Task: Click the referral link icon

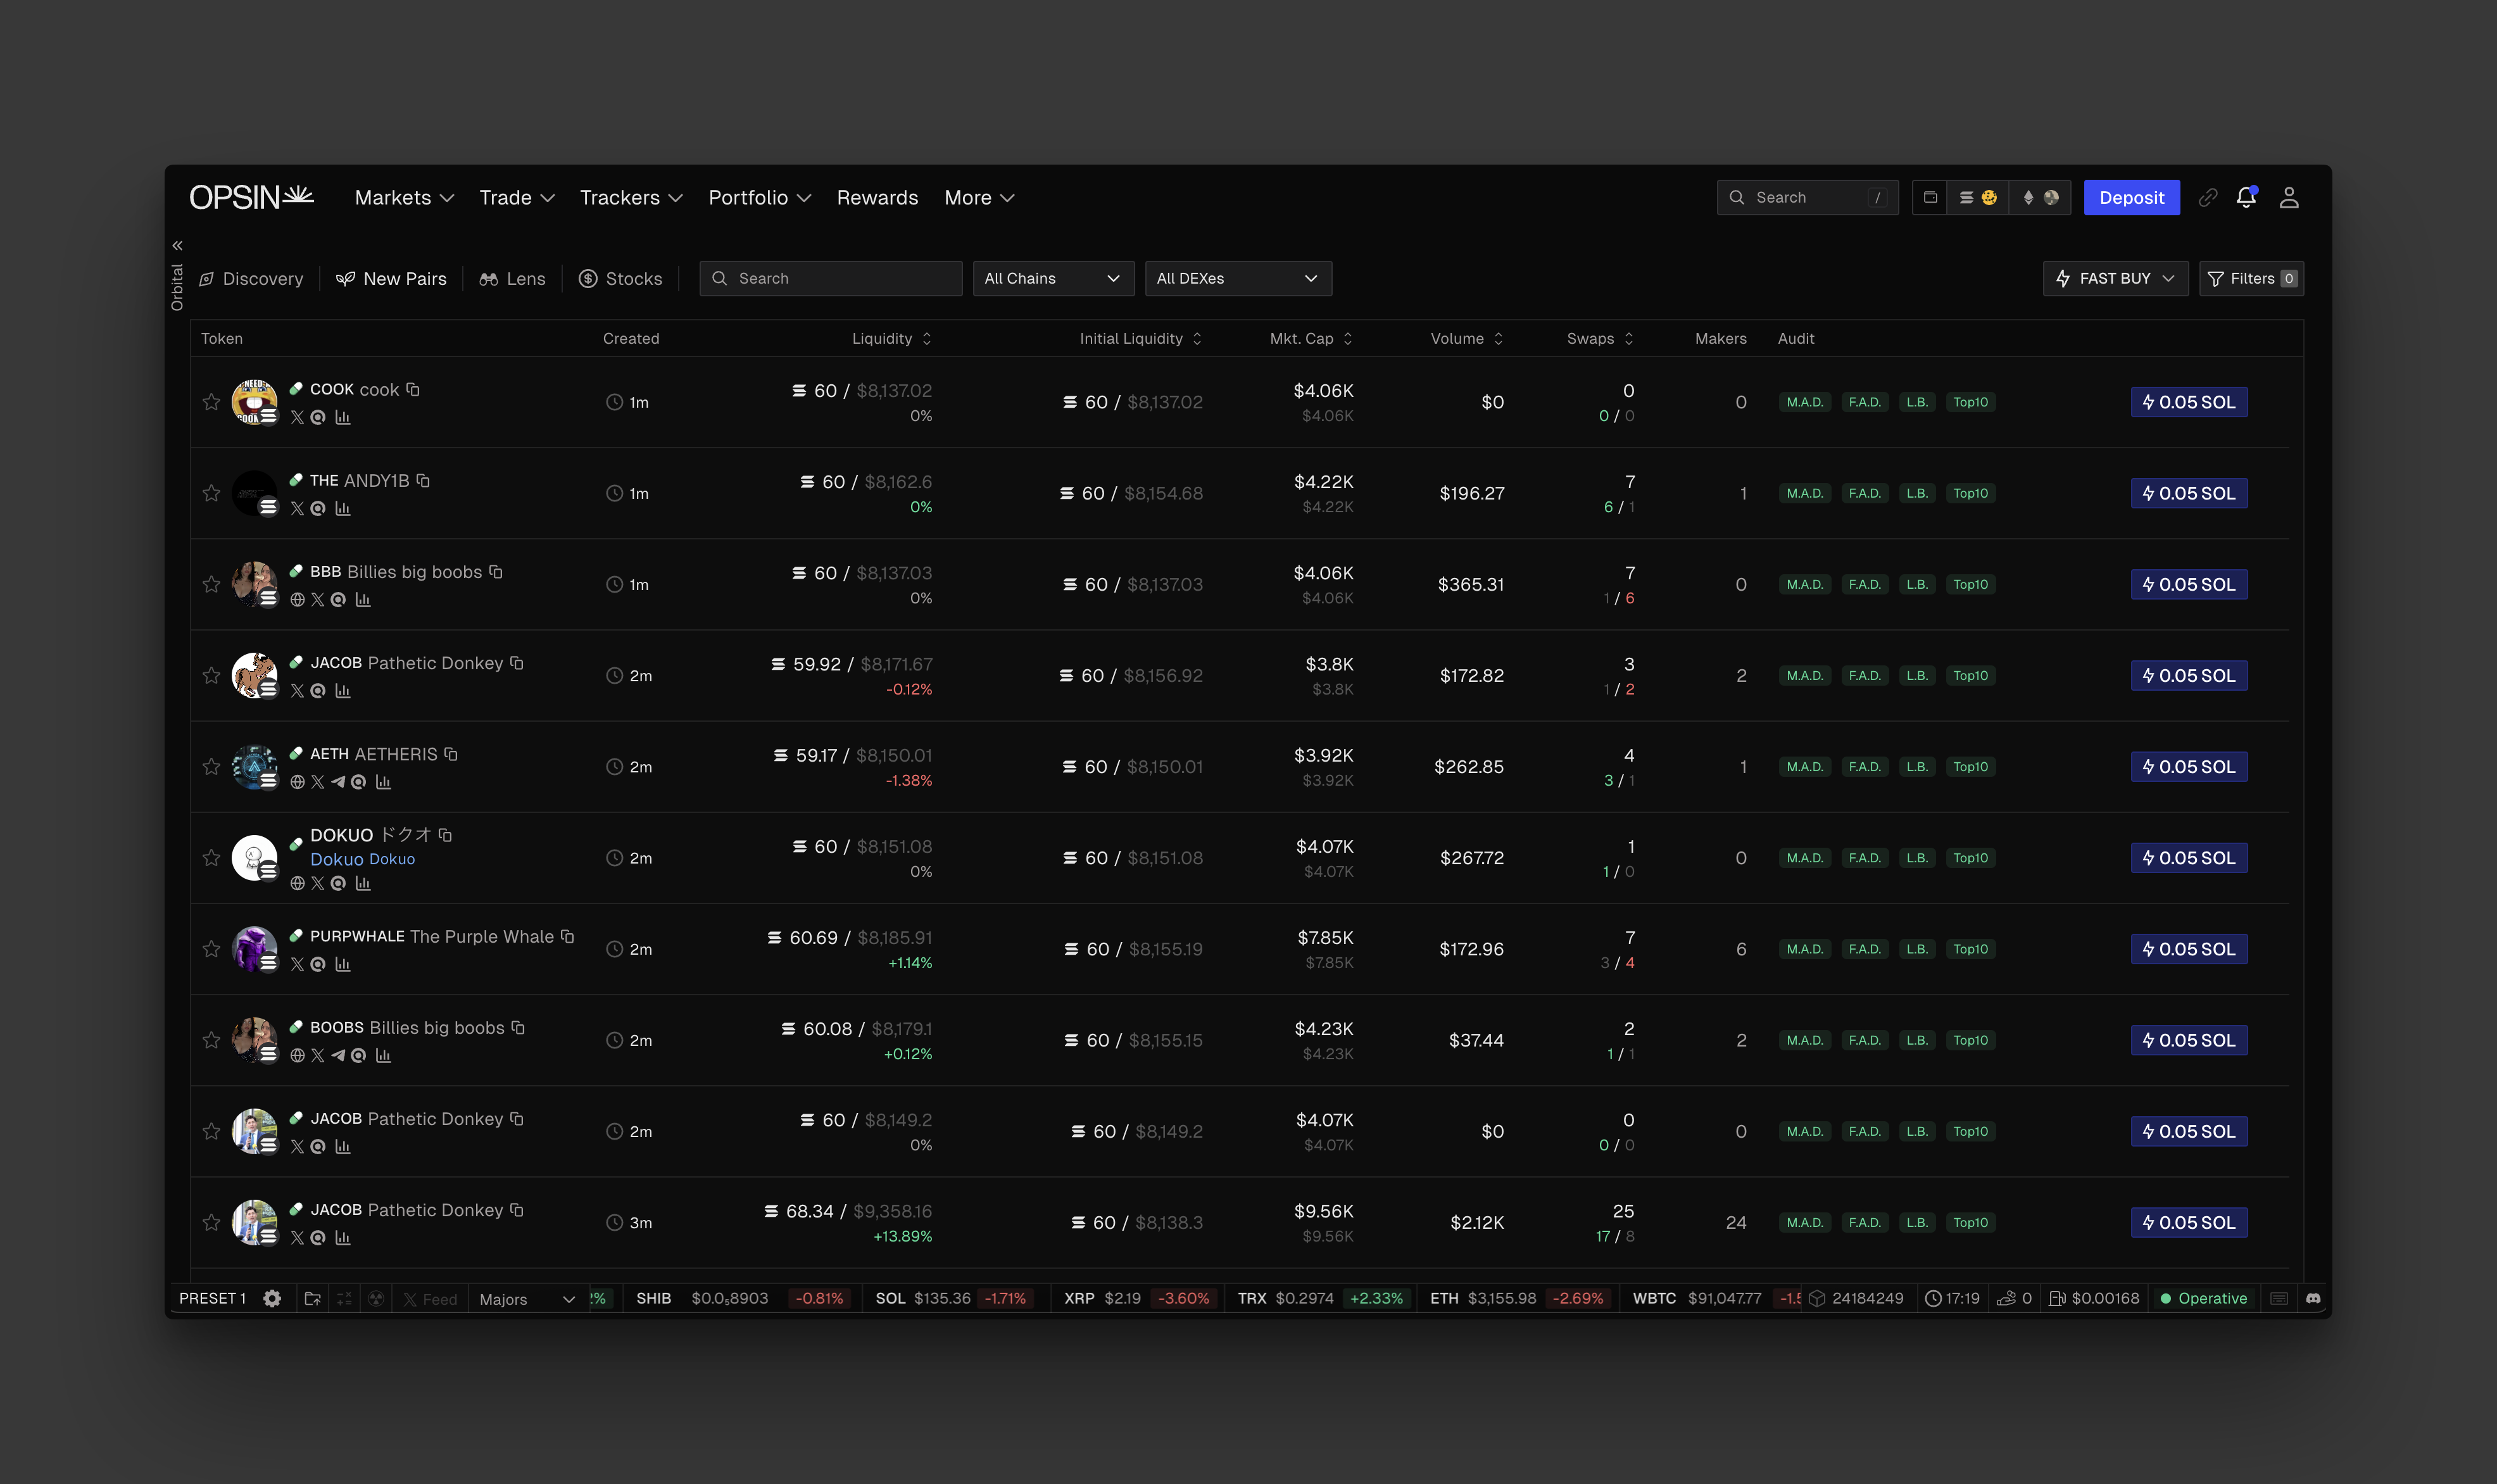Action: pos(2208,197)
